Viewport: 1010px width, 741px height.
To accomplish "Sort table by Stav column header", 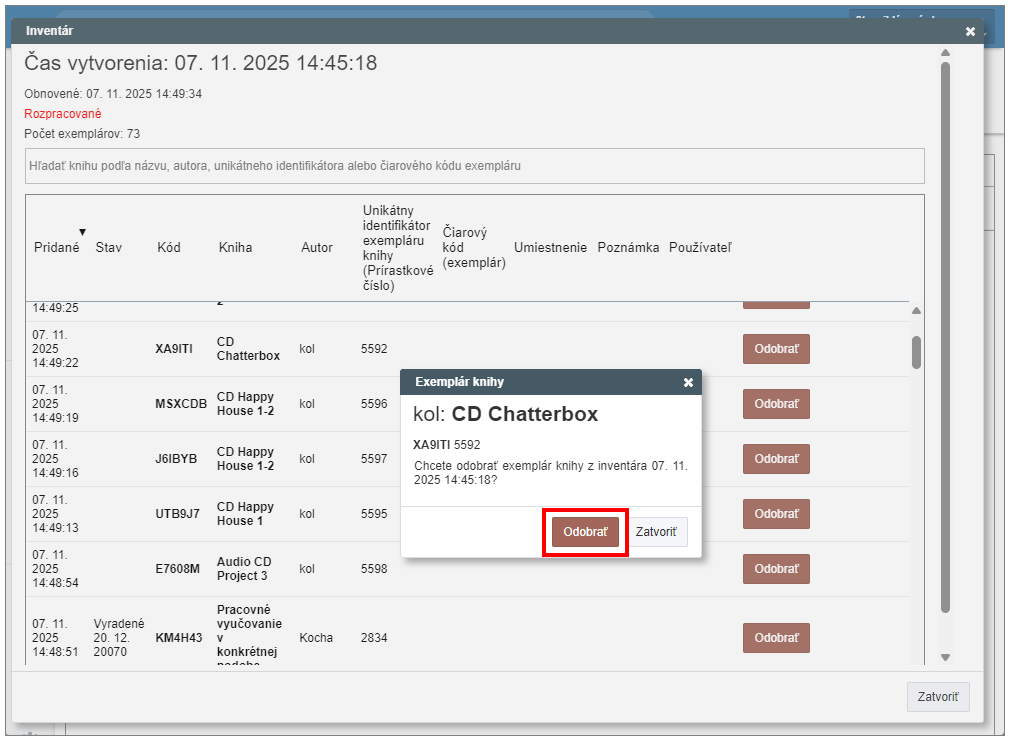I will click(108, 247).
